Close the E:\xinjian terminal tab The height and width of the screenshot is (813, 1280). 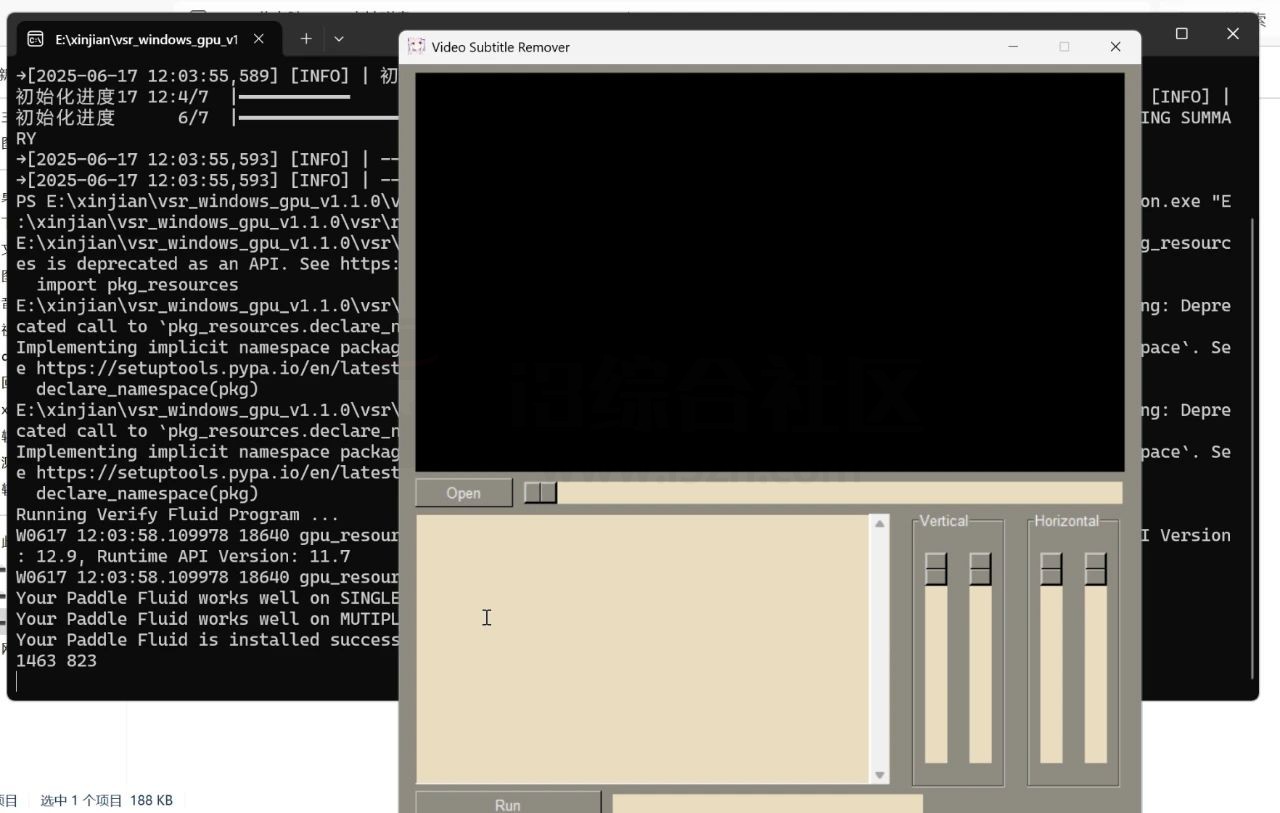[x=259, y=39]
